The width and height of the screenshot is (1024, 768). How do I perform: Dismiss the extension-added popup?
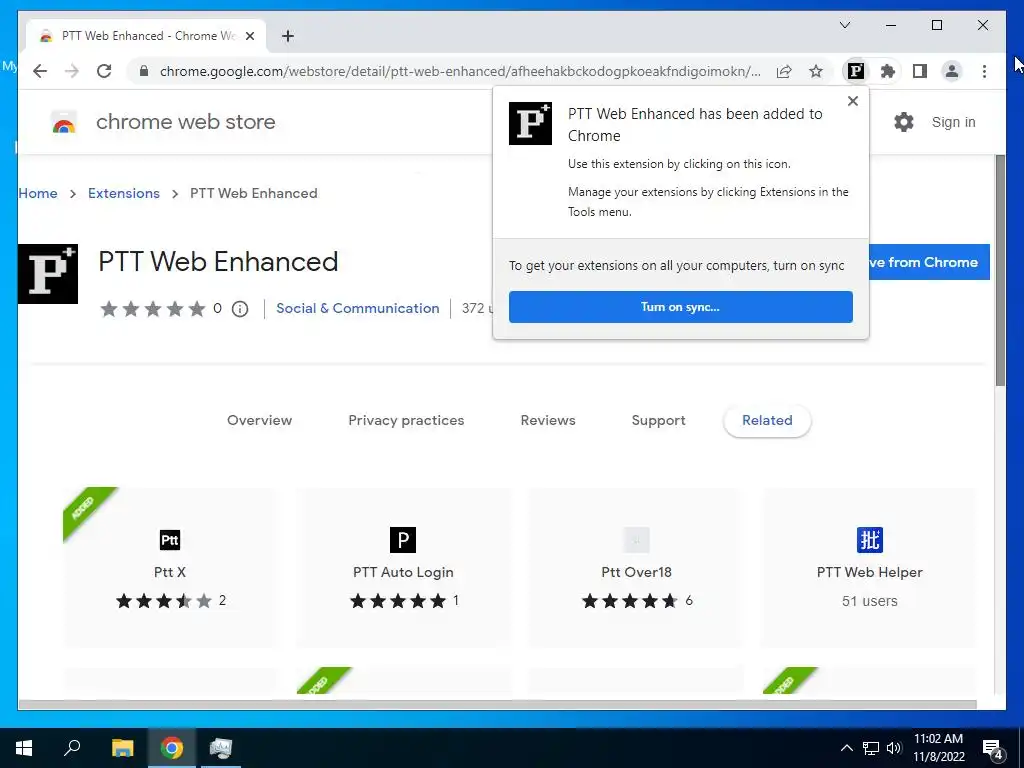(x=852, y=101)
